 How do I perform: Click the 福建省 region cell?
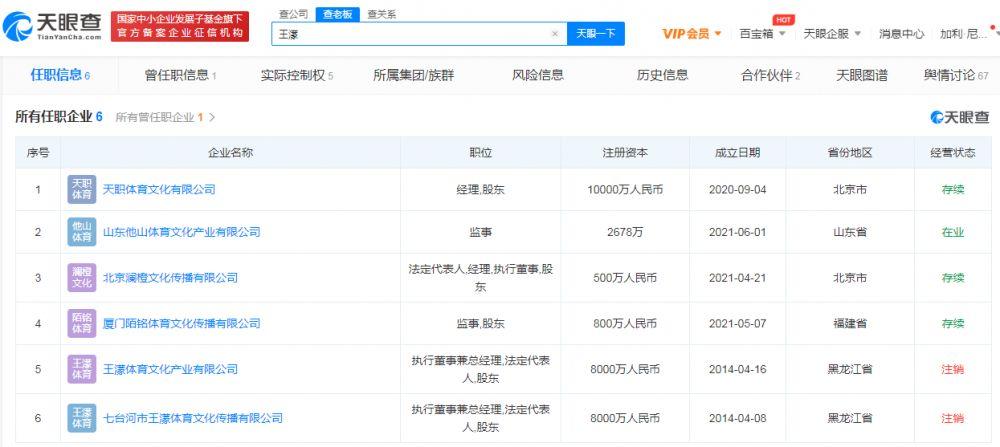(x=849, y=323)
